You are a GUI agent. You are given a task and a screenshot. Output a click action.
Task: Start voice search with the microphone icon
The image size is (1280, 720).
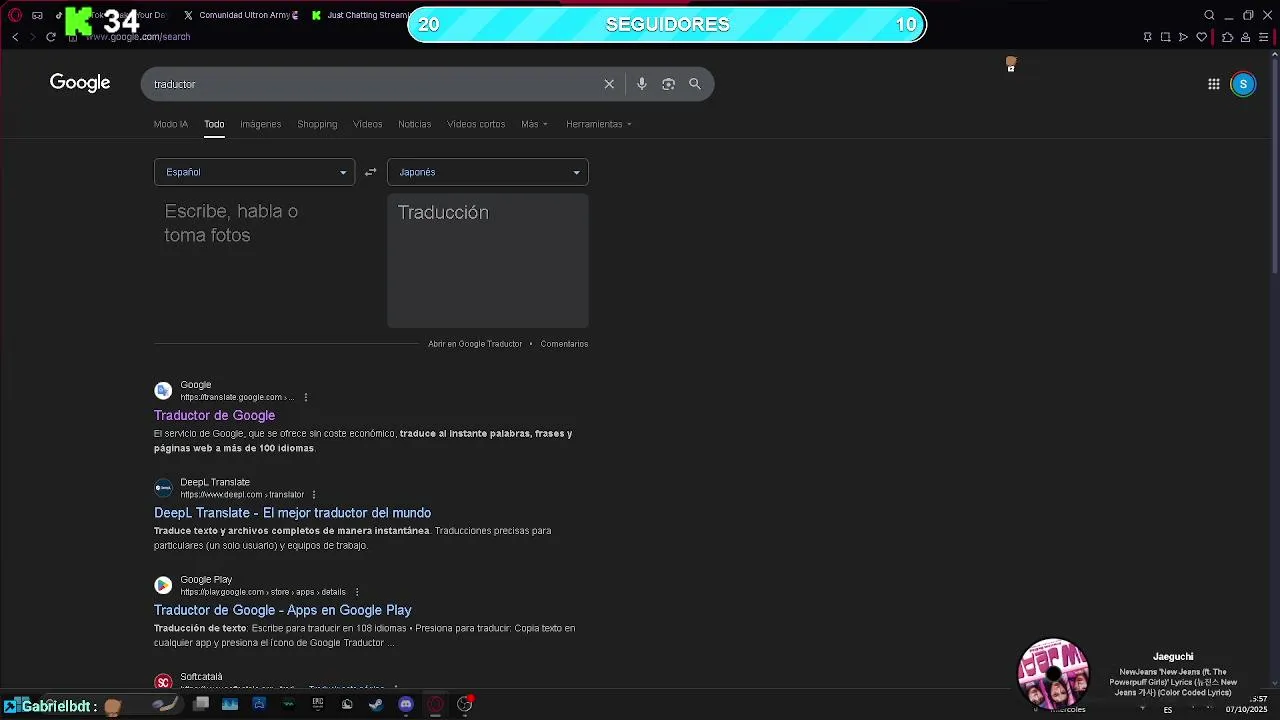click(x=642, y=84)
